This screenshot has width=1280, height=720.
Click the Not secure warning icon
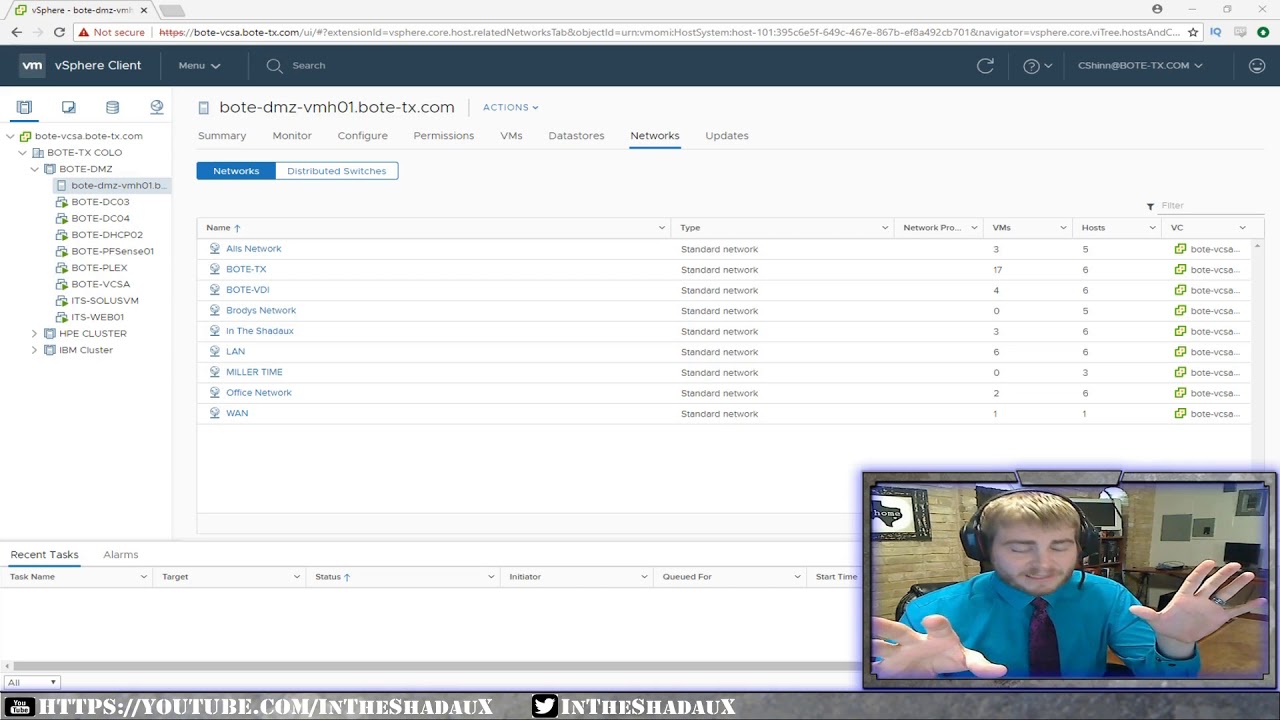coord(84,32)
